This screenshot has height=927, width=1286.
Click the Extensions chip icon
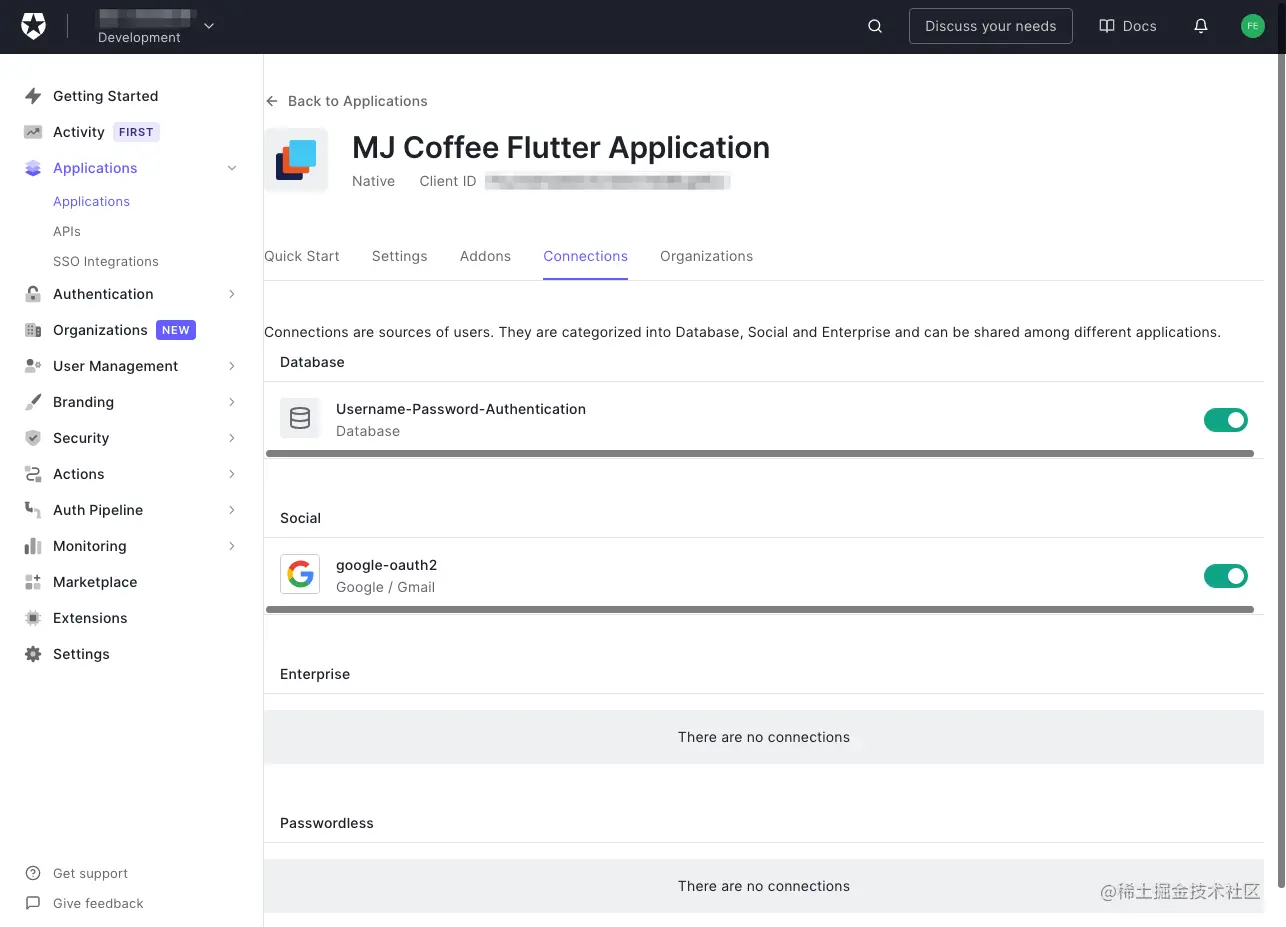(33, 618)
